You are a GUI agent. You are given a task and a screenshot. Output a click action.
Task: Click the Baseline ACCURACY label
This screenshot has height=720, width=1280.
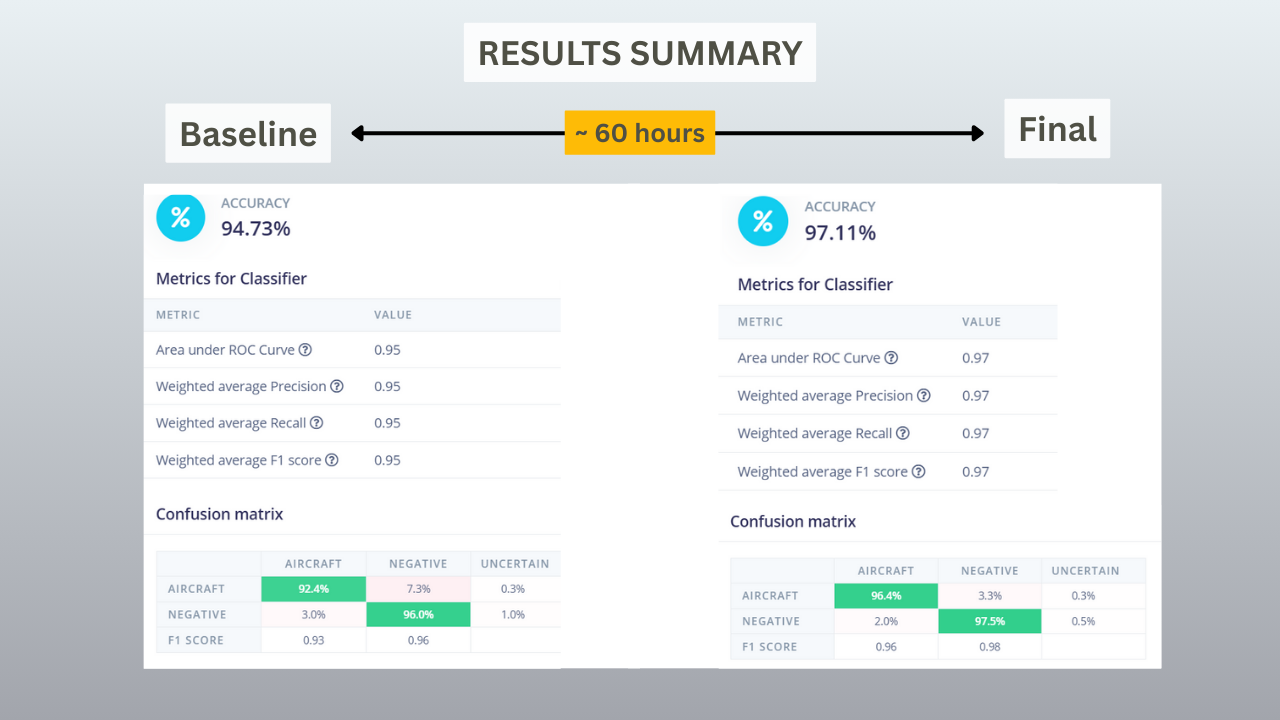(255, 203)
